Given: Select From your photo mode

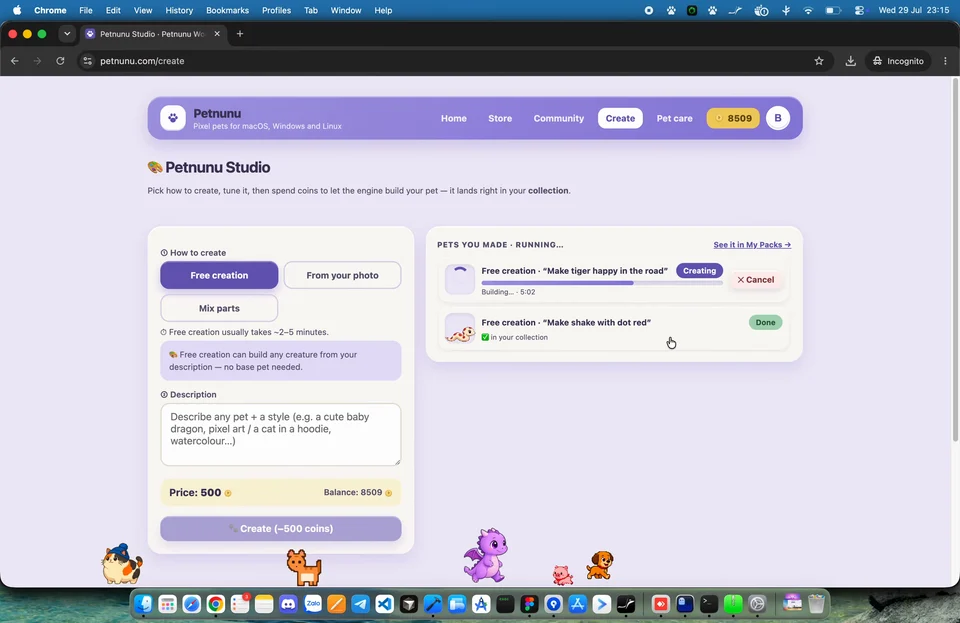Looking at the screenshot, I should 342,275.
